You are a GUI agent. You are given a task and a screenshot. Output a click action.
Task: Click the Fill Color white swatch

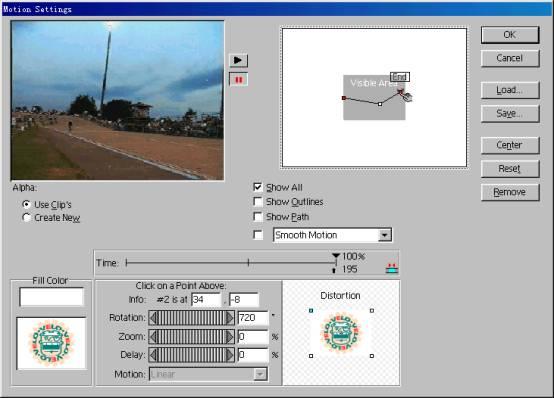52,297
